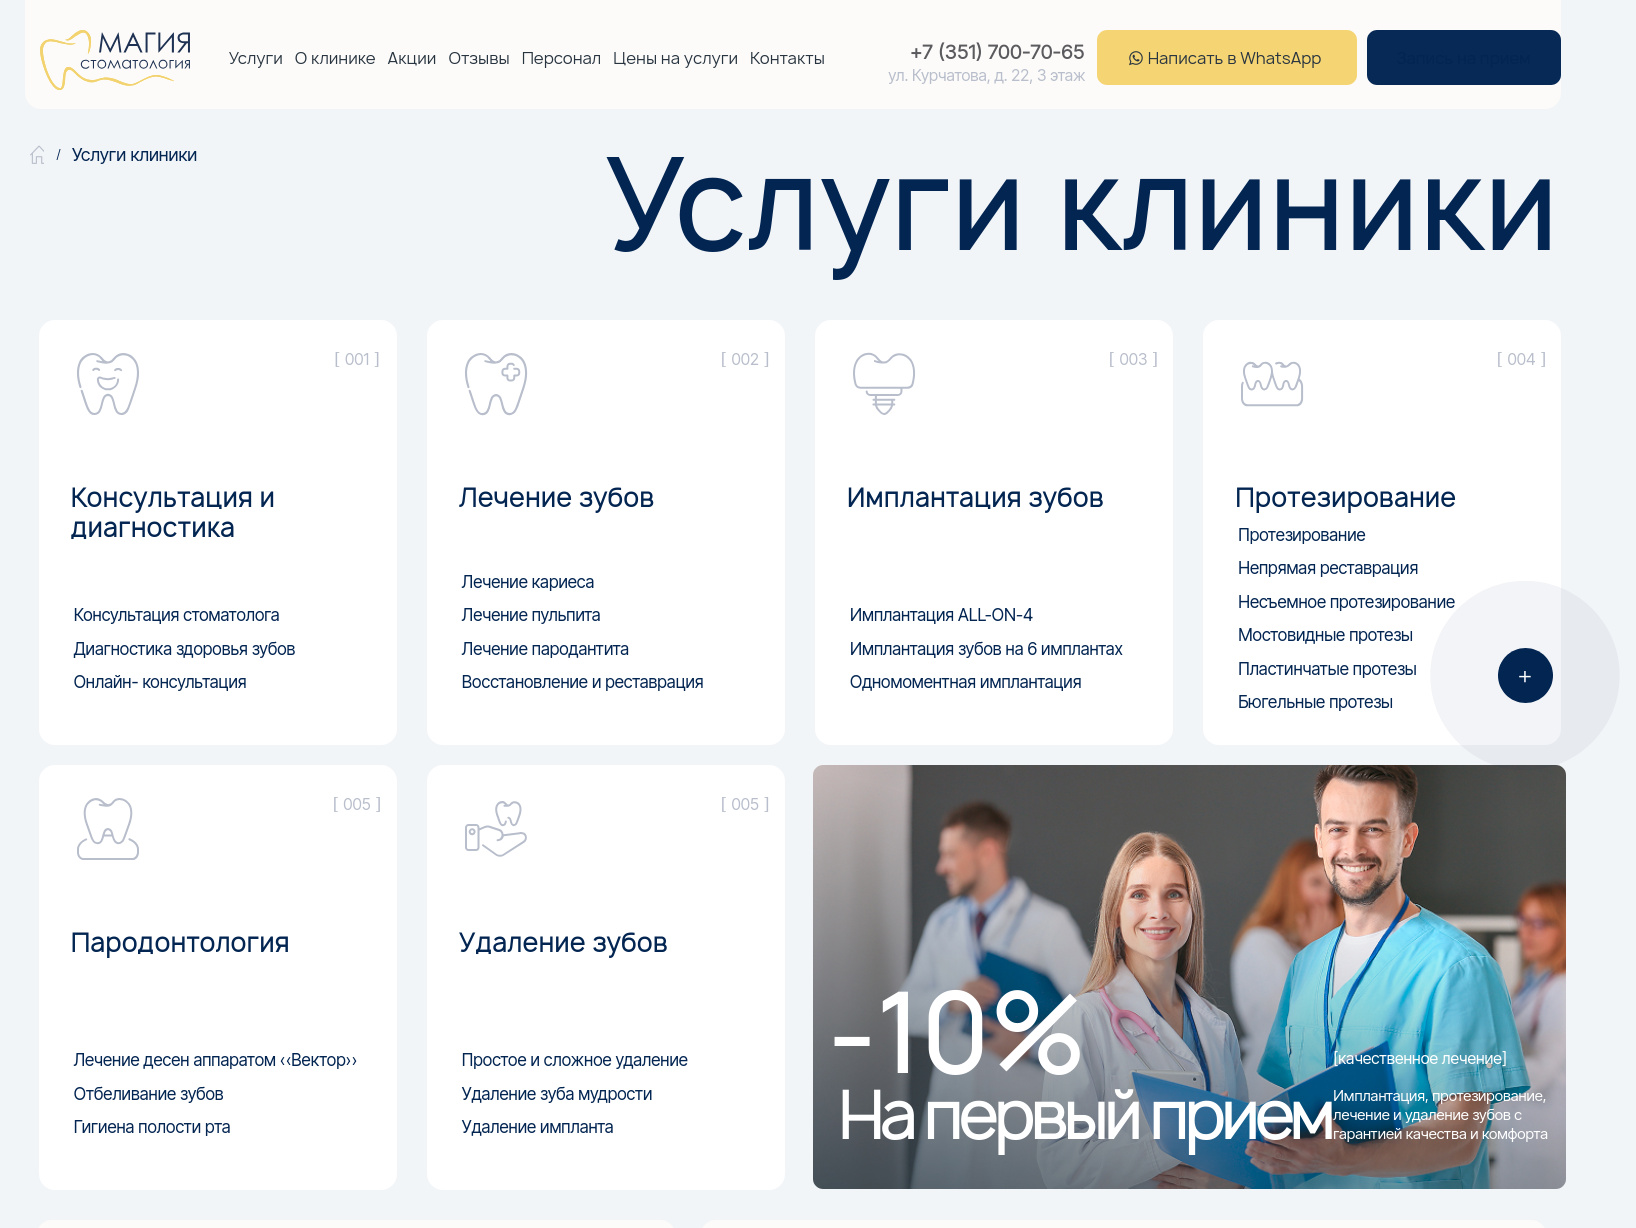The width and height of the screenshot is (1636, 1228).
Task: Call the phone number +7 (351) 700-70-65
Action: click(x=997, y=52)
